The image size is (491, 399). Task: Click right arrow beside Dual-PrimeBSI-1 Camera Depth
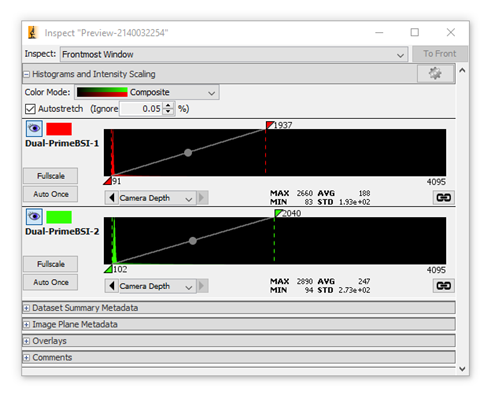click(x=202, y=198)
